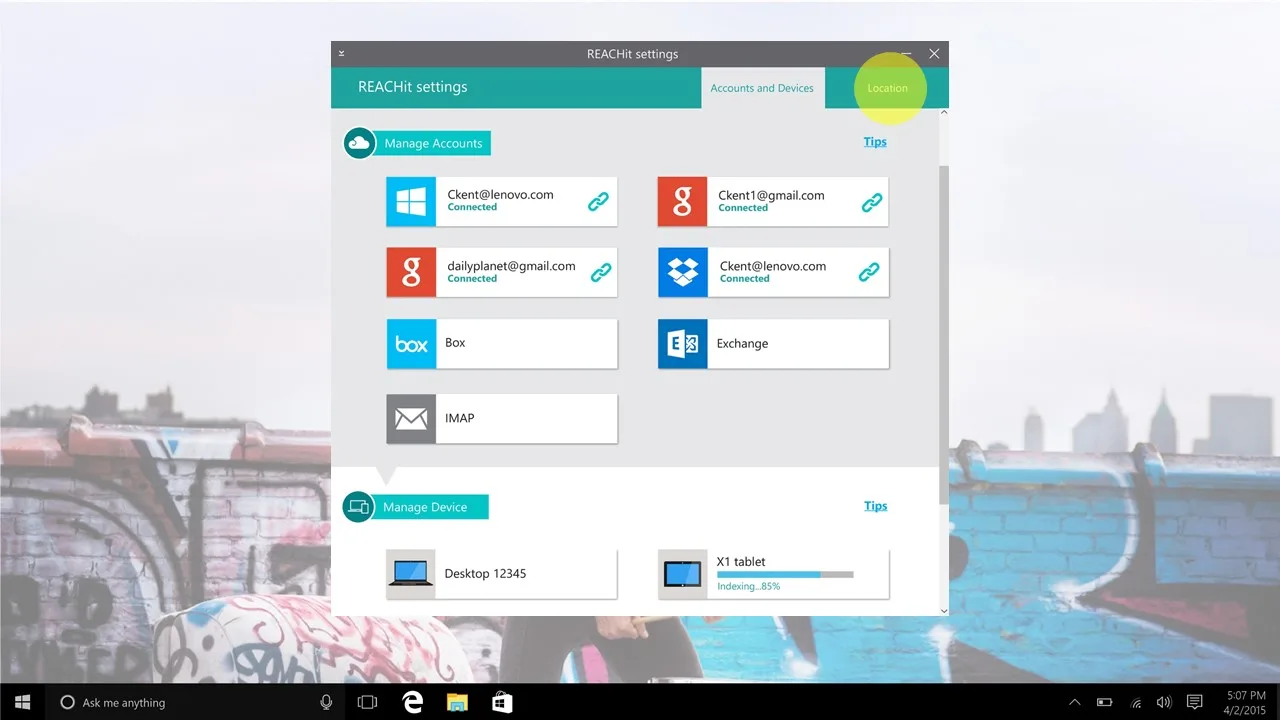
Task: Click the Exchange logo icon
Action: (682, 344)
